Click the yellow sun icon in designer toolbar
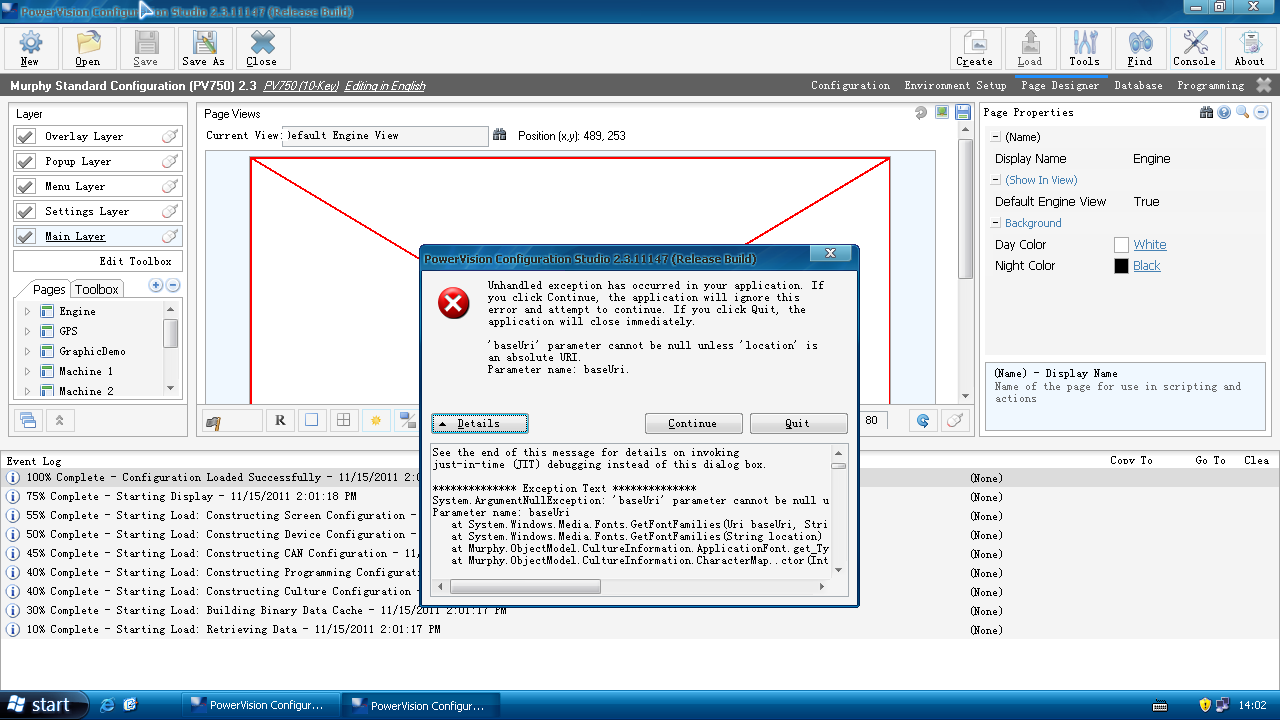 [x=376, y=420]
